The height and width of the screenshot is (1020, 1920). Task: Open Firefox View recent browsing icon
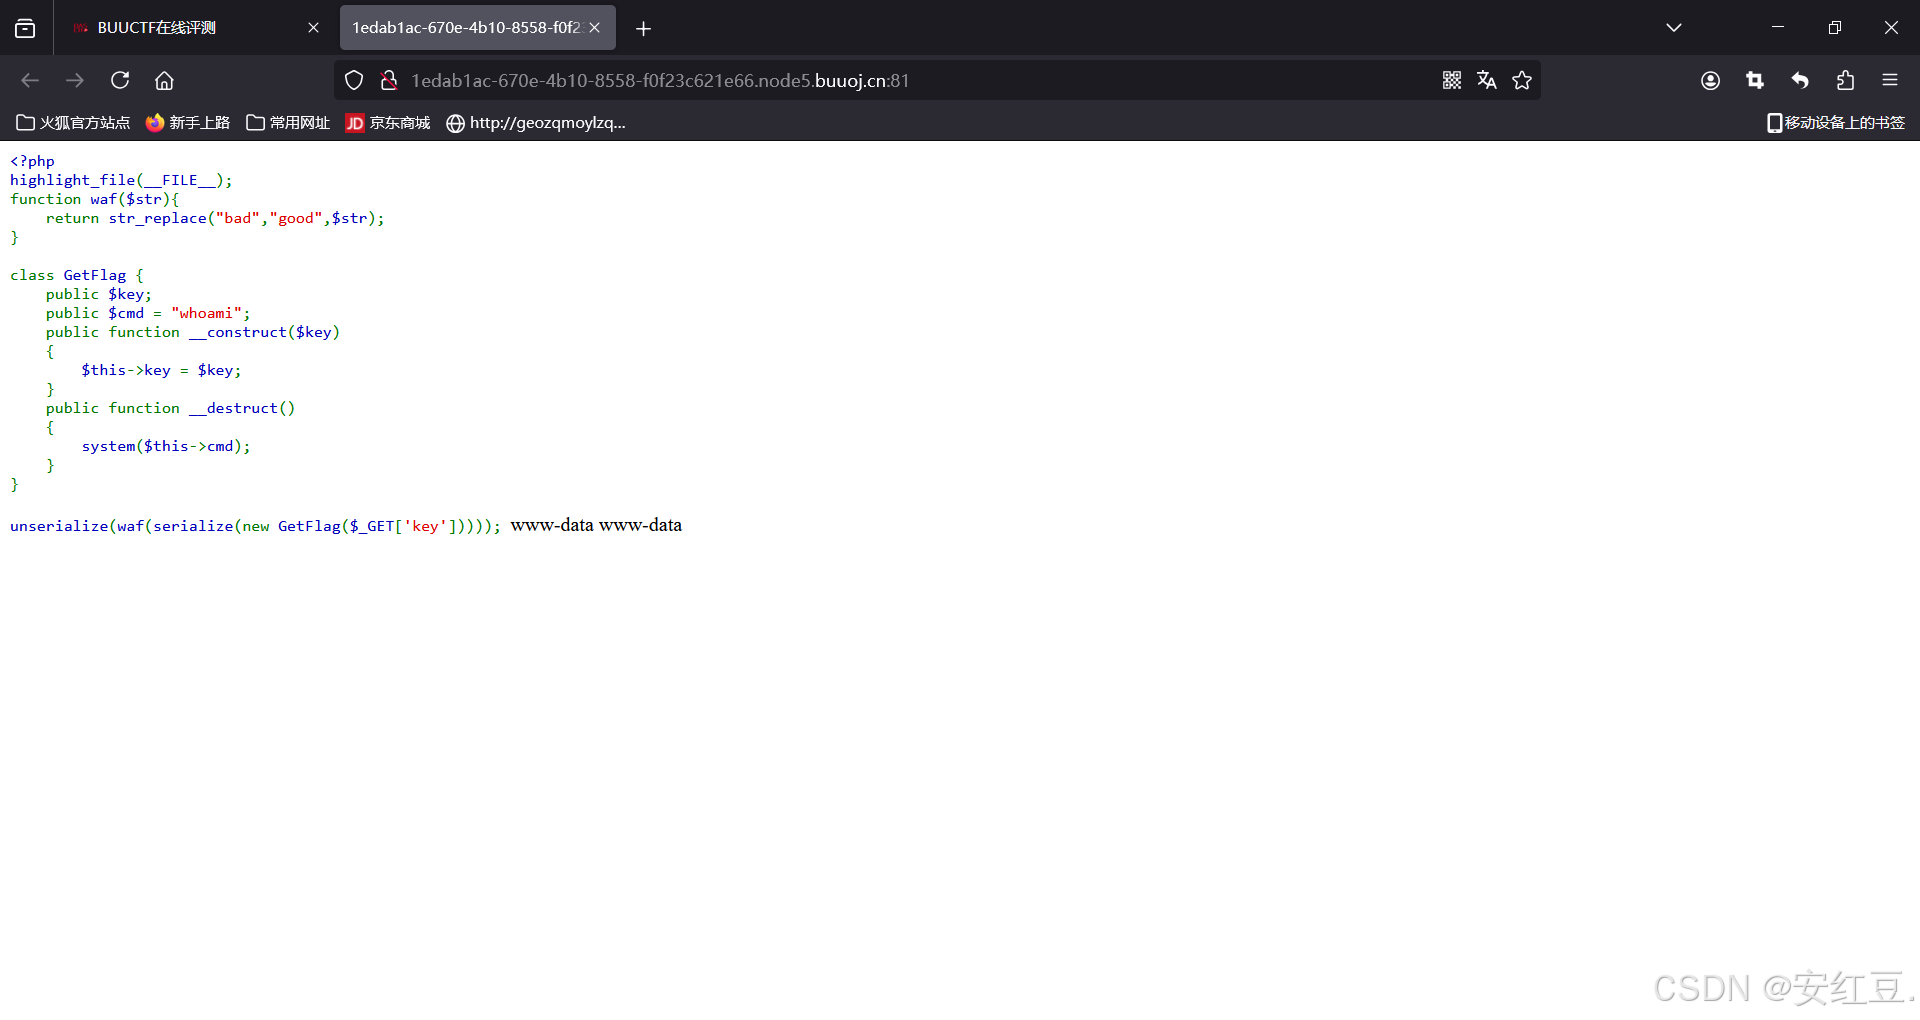pyautogui.click(x=25, y=28)
